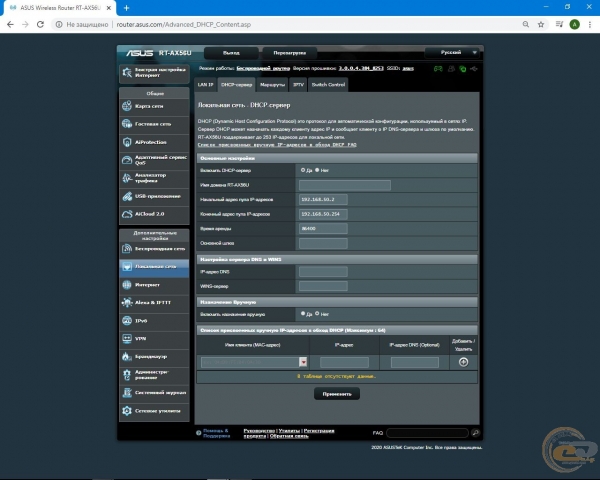Open Quick Internet Setup icon
Screen dimensions: 600x480
point(127,72)
